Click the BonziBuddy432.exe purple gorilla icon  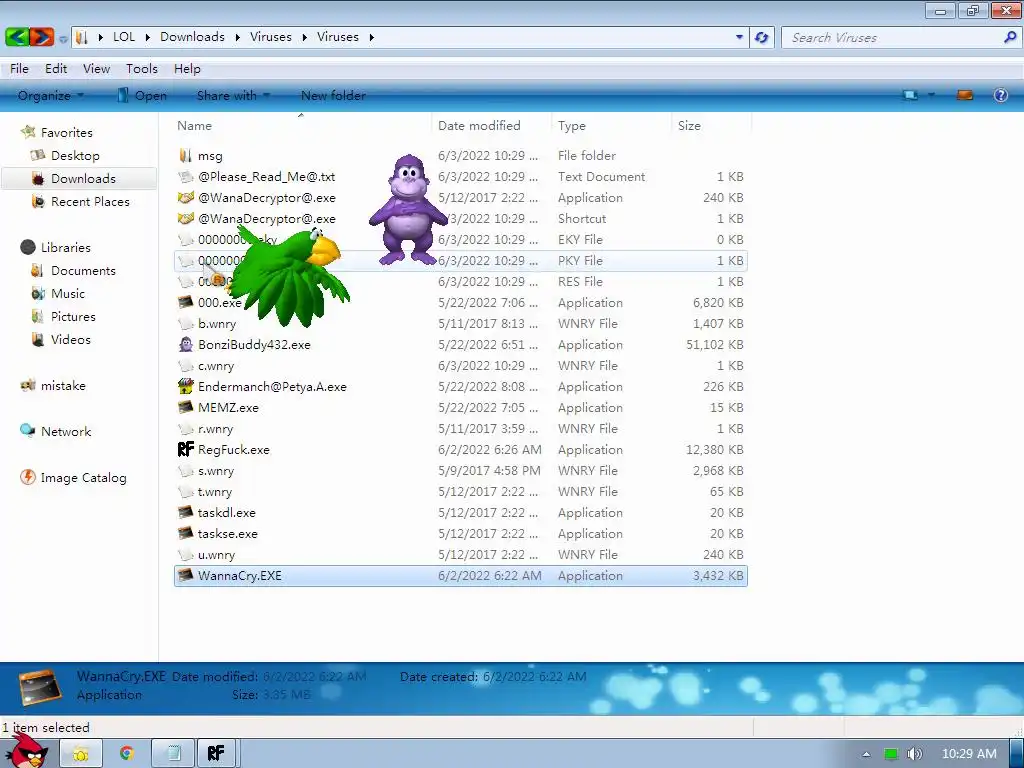pos(185,345)
